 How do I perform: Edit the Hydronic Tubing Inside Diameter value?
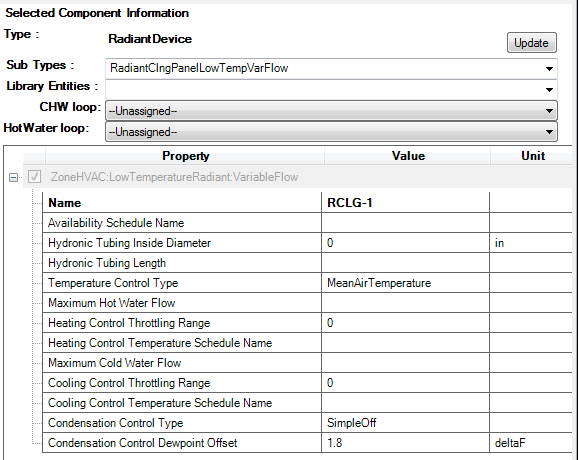405,243
